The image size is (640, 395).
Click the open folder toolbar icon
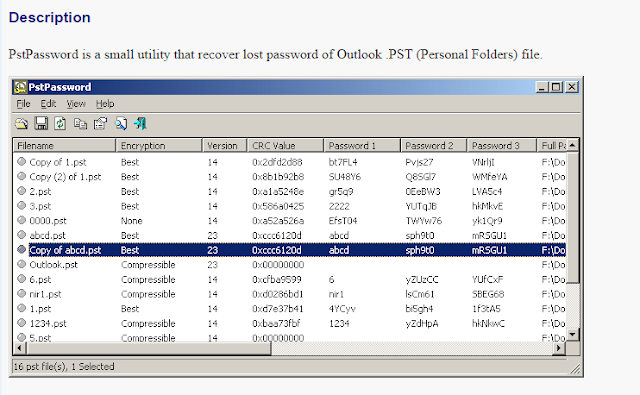pos(22,124)
